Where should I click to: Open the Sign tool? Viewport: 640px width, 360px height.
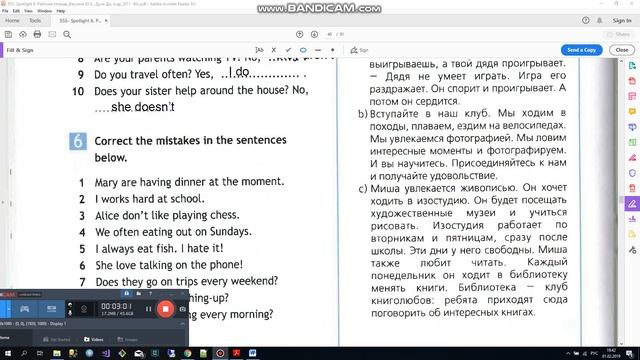coord(359,50)
